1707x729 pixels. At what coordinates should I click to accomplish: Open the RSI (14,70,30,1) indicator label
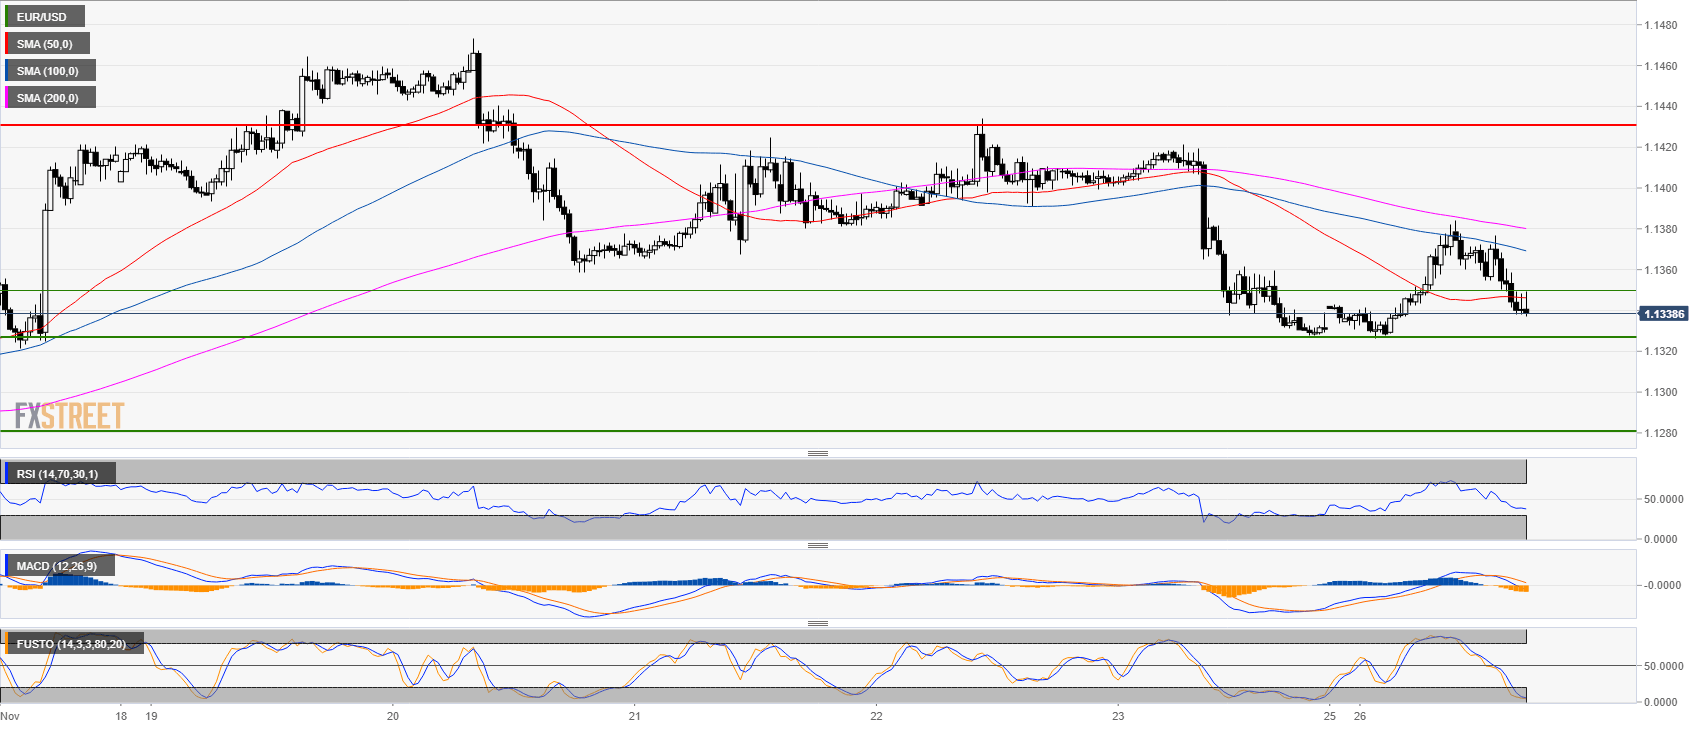click(58, 474)
